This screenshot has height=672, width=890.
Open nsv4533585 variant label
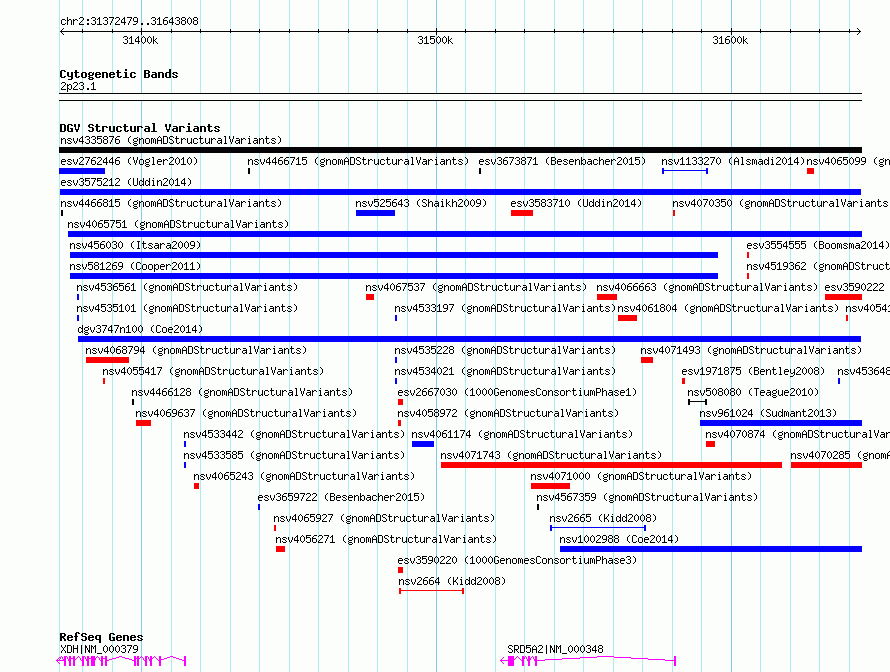coord(294,455)
